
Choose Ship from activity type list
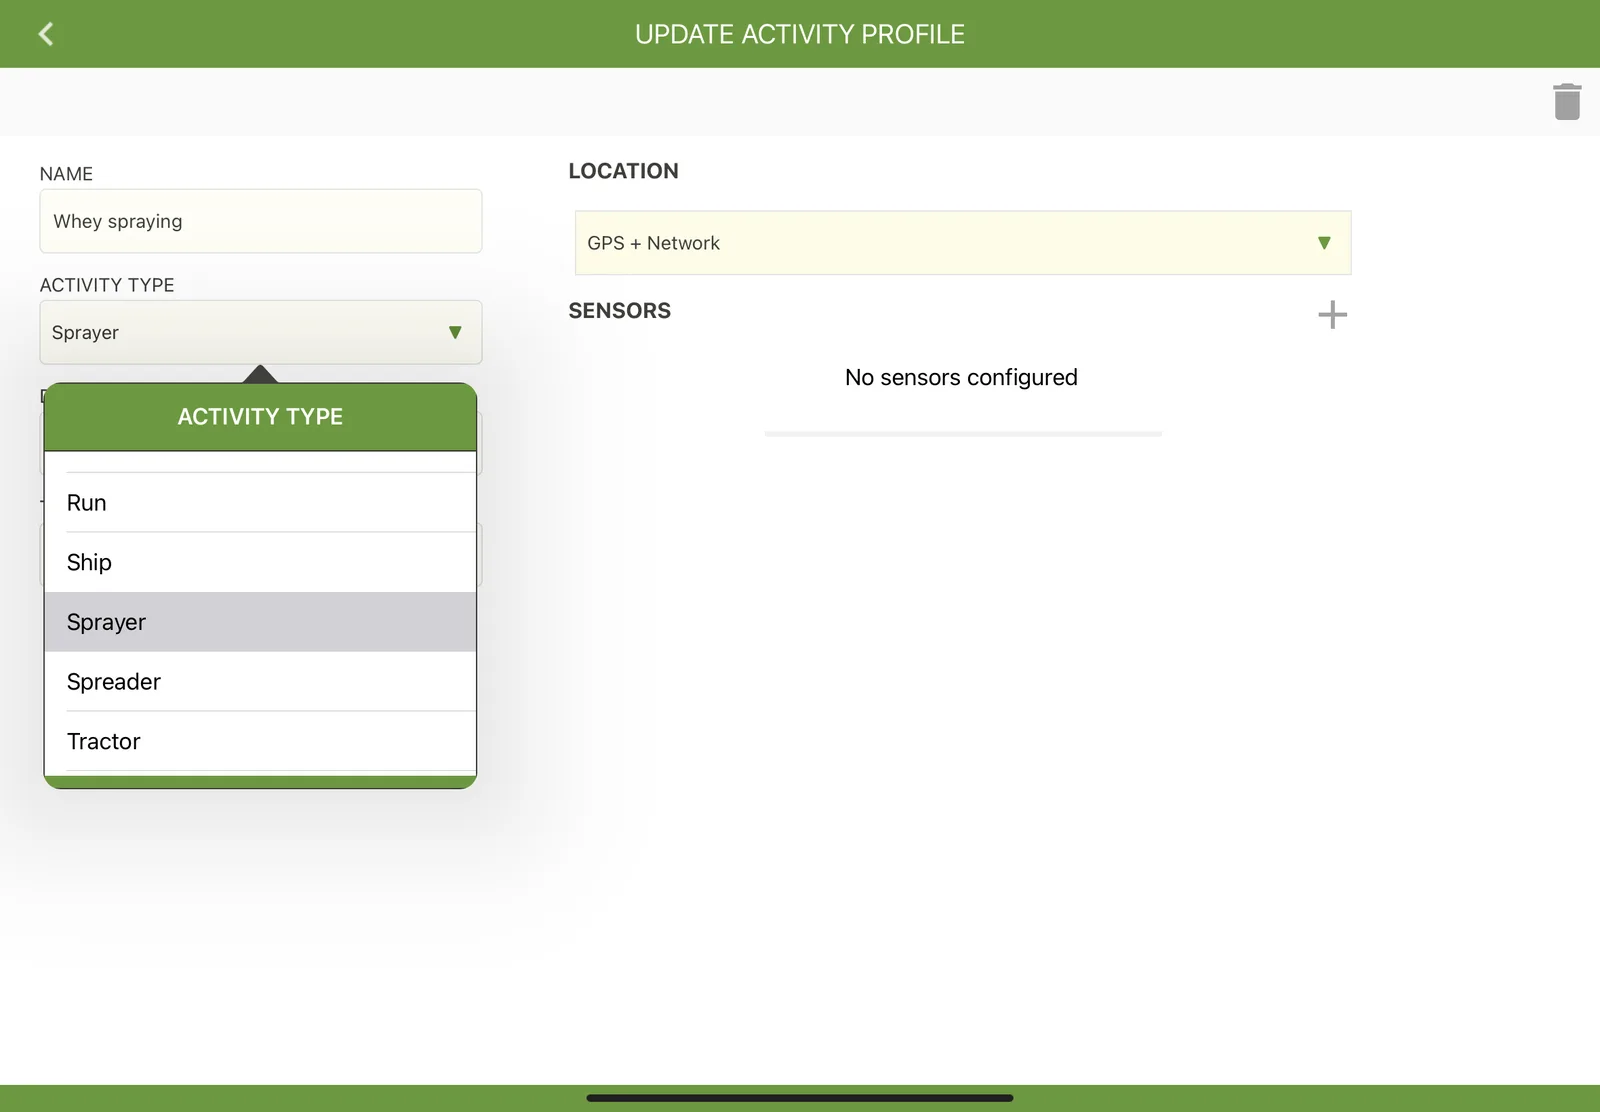[260, 562]
